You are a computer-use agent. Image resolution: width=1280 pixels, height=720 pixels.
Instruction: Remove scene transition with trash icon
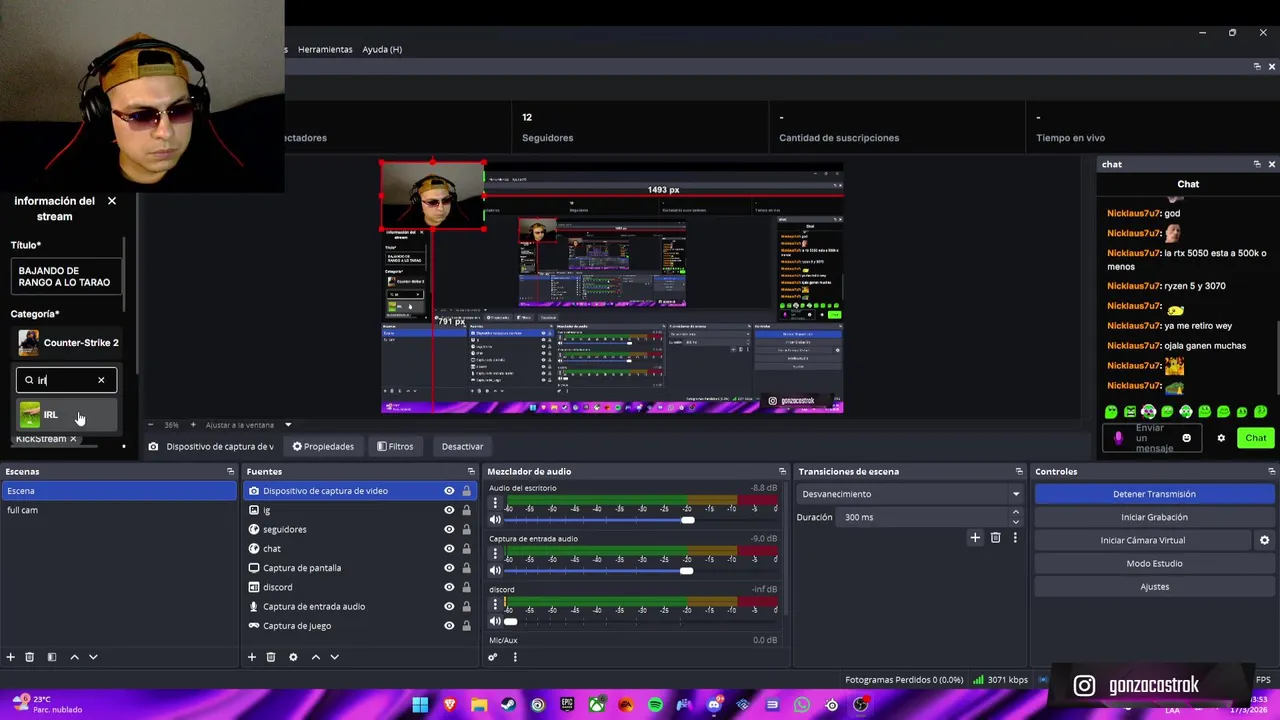tap(995, 538)
